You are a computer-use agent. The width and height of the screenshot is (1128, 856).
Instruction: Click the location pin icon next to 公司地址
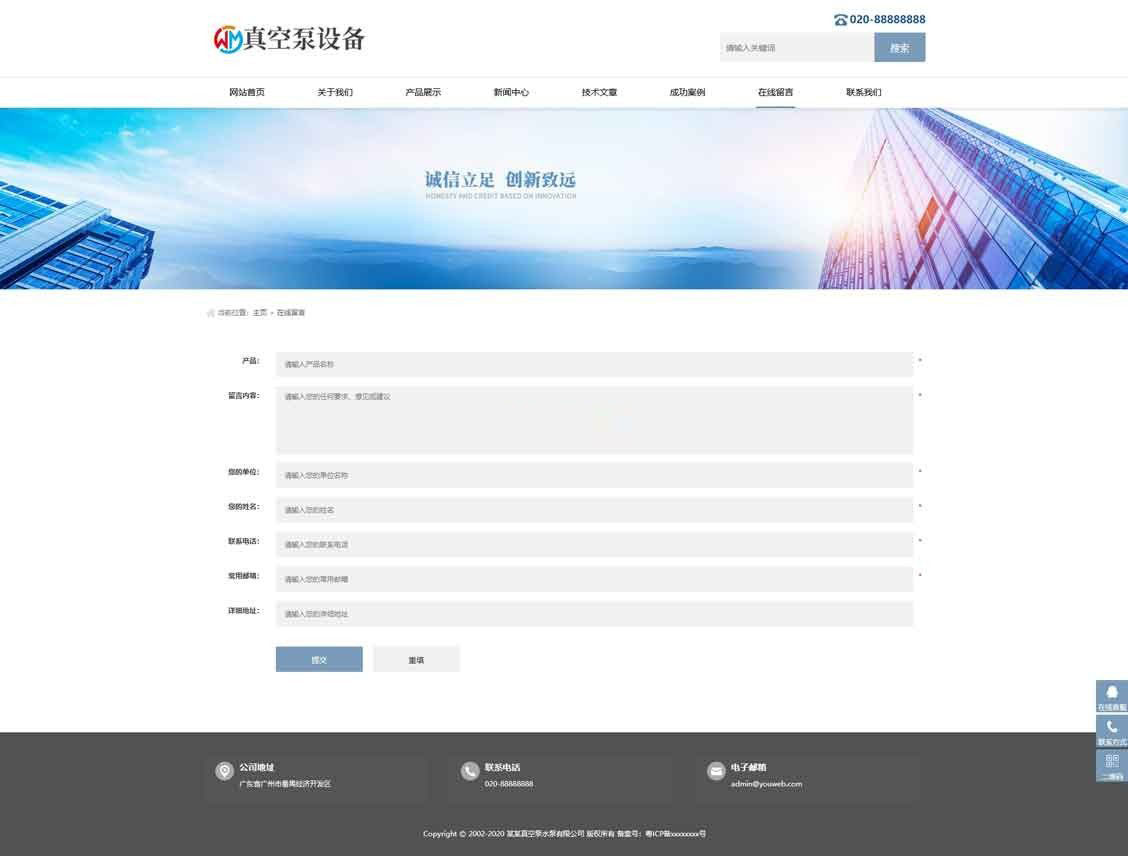coord(222,771)
